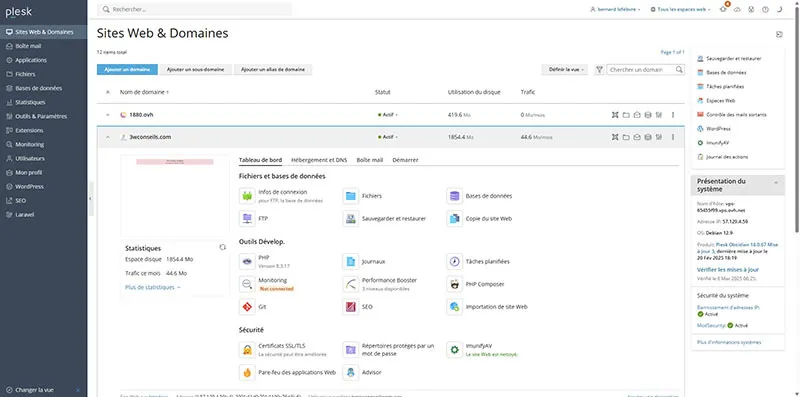The height and width of the screenshot is (397, 800).
Task: Click the Ajouter un domaine button
Action: (127, 69)
